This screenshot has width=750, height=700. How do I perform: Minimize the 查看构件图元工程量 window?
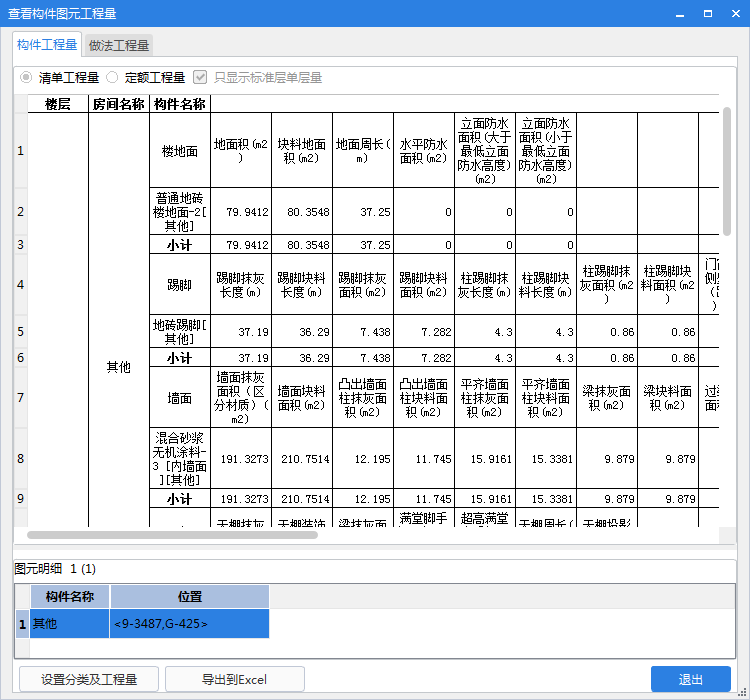tap(680, 14)
